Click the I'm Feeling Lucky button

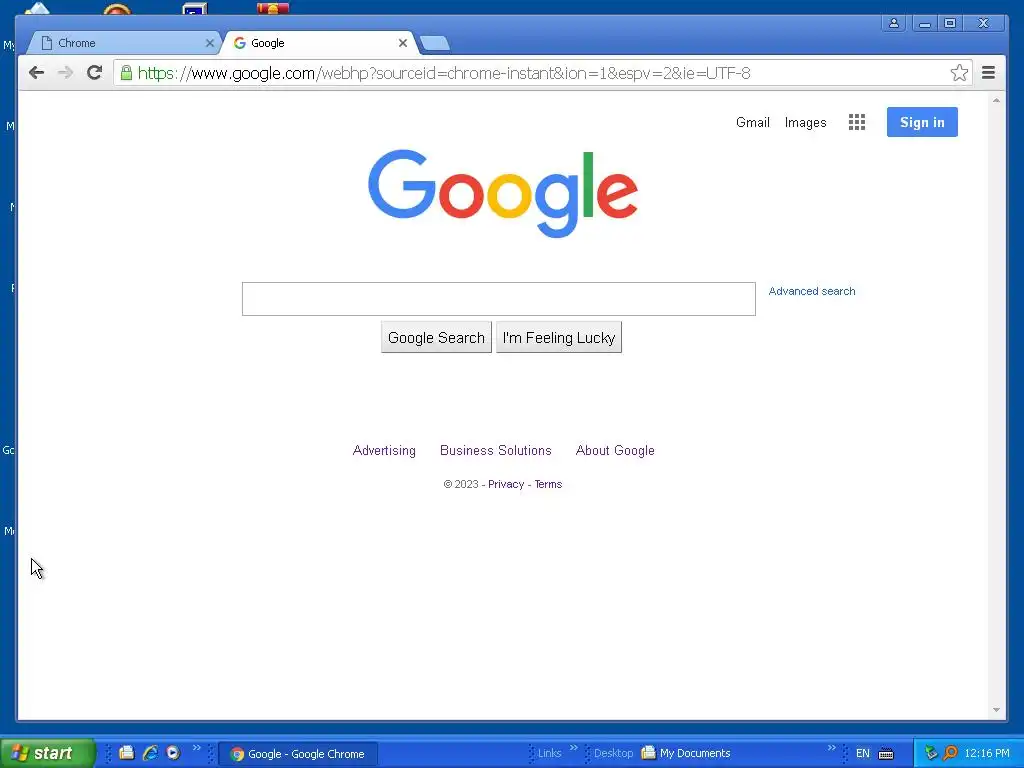pyautogui.click(x=559, y=338)
